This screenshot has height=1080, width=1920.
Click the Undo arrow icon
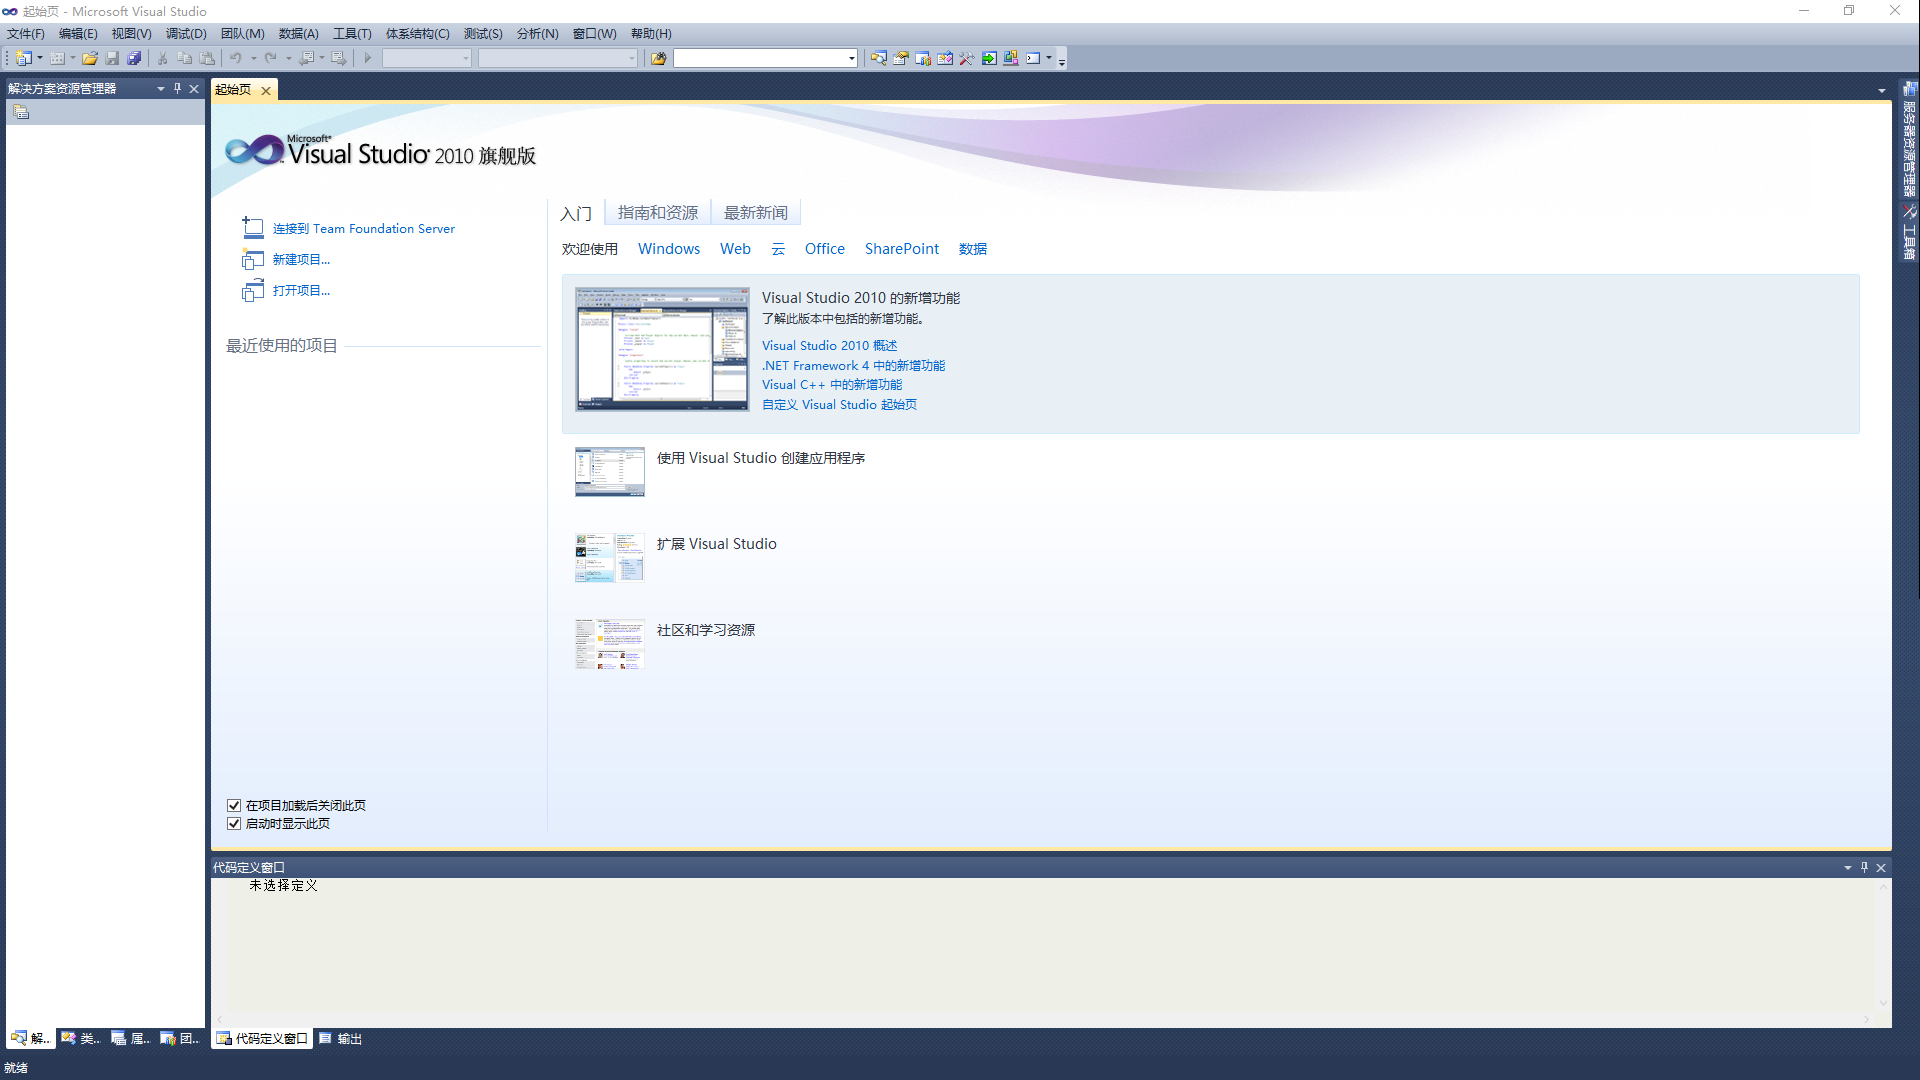[236, 58]
